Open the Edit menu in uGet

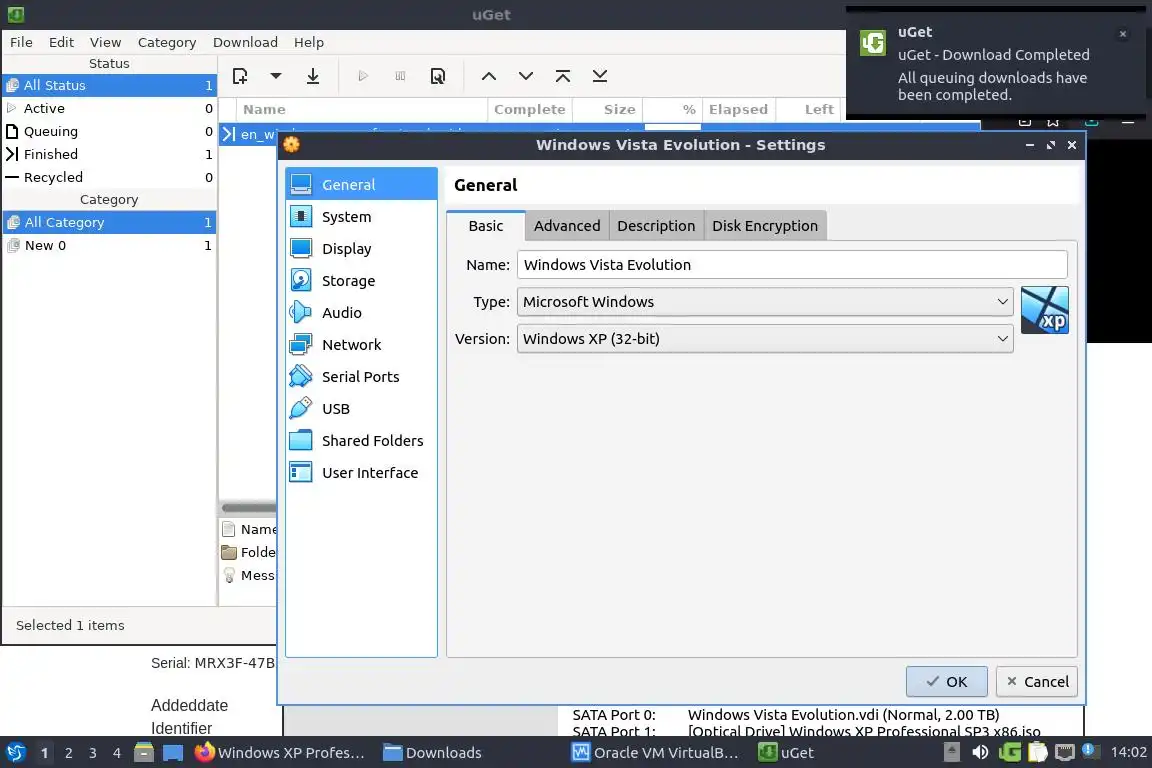[61, 42]
